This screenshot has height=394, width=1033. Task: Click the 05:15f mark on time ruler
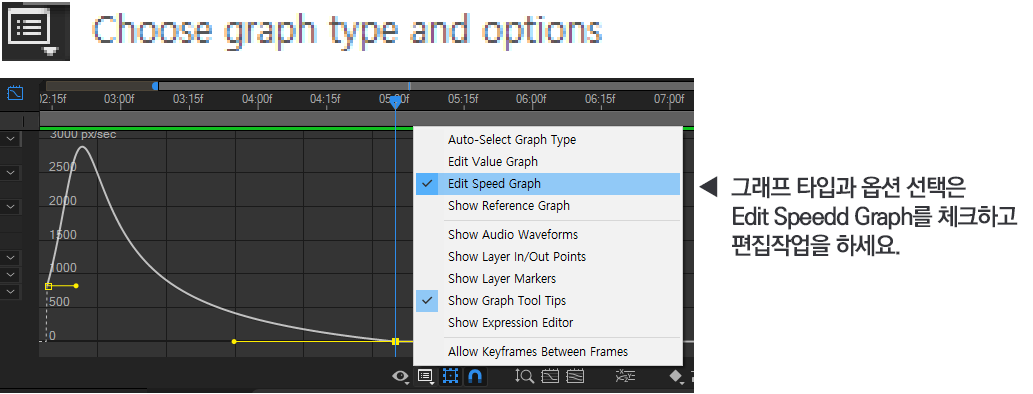[x=463, y=99]
